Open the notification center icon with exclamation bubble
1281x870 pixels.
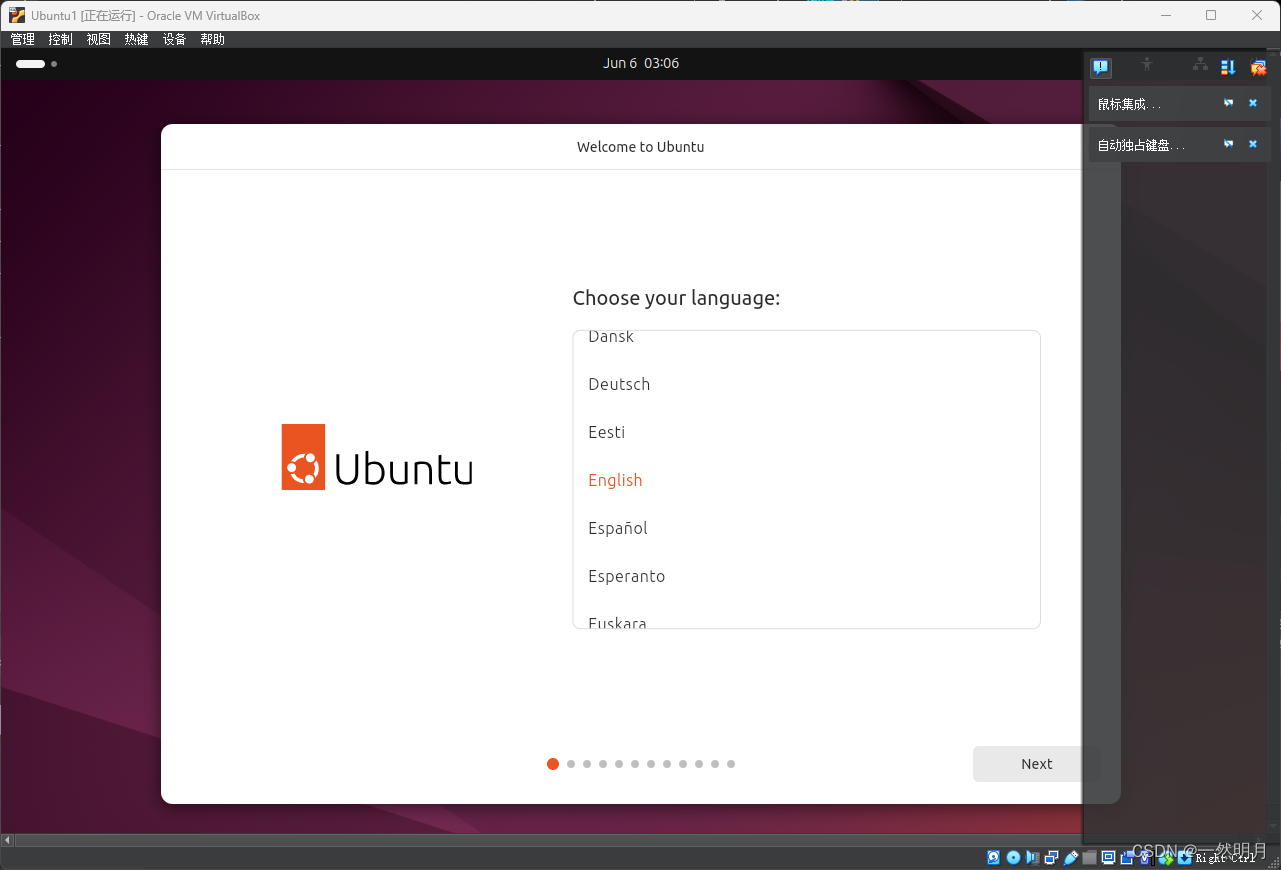point(1100,67)
